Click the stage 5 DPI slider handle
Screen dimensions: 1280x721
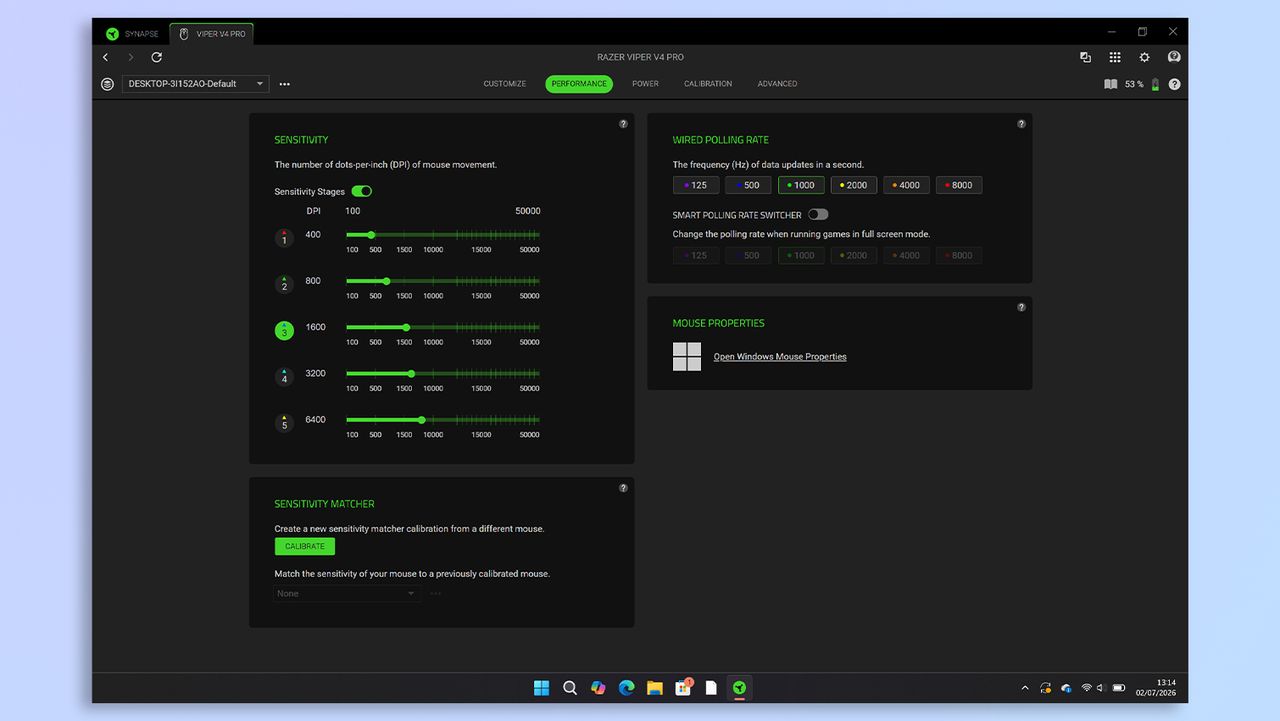(422, 420)
